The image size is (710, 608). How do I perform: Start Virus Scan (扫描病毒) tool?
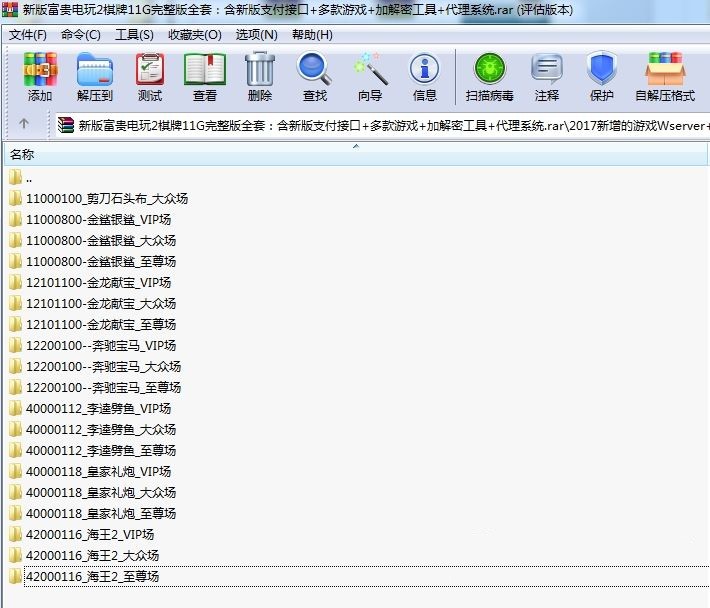[489, 77]
